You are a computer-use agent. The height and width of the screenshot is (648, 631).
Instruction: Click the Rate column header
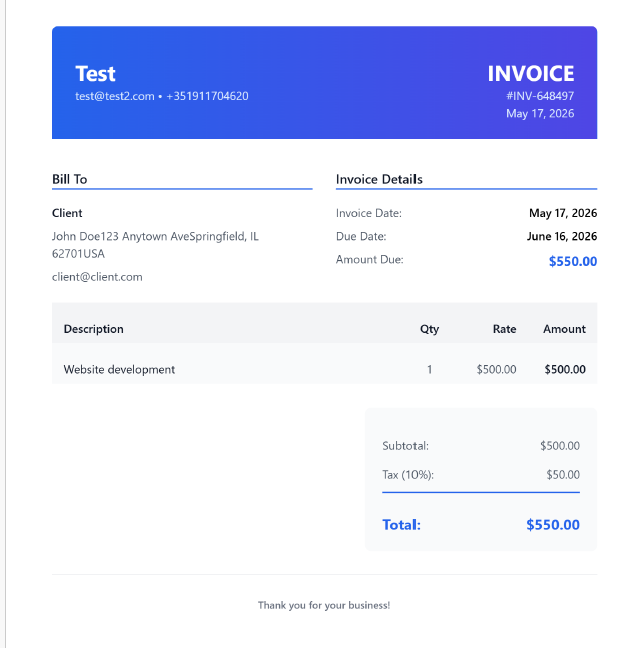(504, 329)
